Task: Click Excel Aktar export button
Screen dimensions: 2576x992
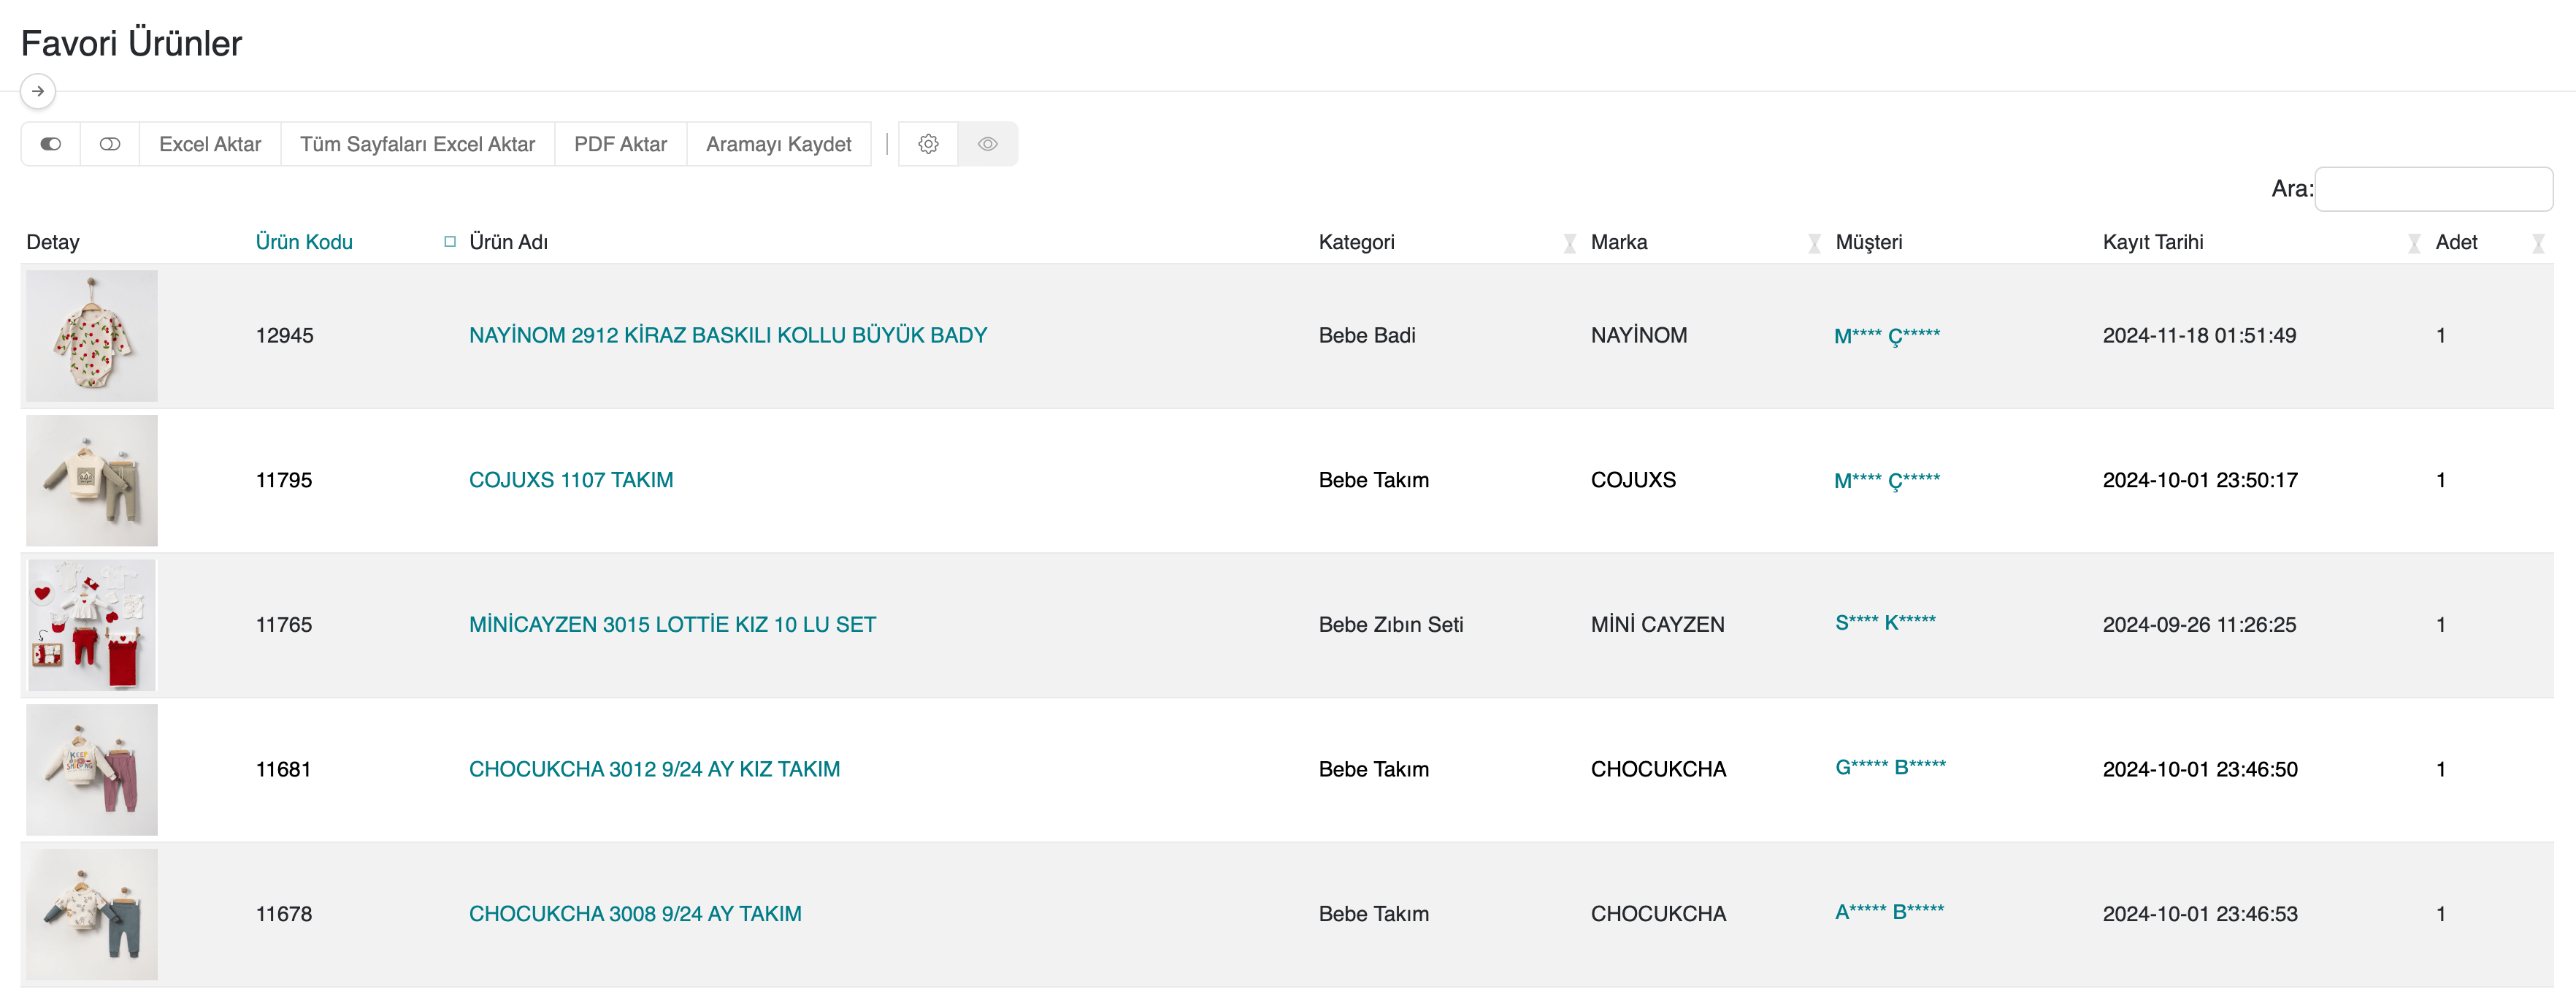Action: pos(210,144)
